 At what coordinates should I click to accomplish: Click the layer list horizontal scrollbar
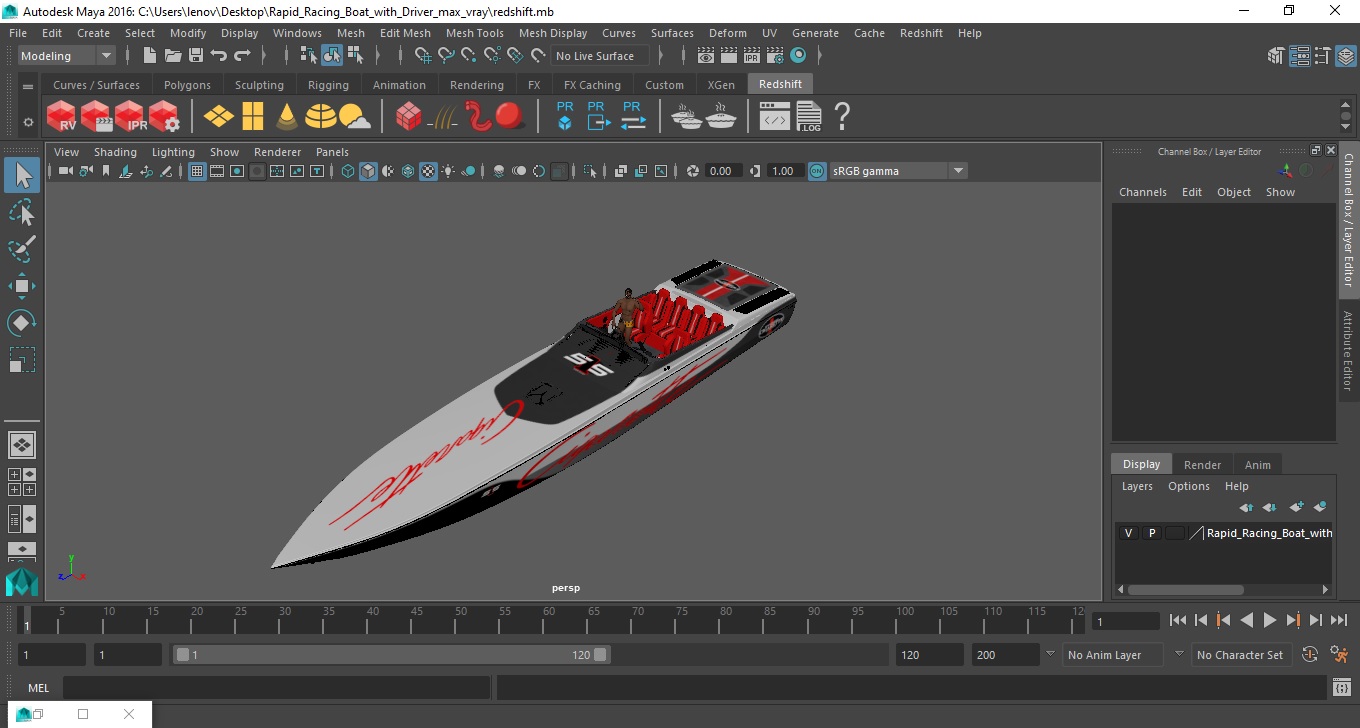[x=1185, y=590]
